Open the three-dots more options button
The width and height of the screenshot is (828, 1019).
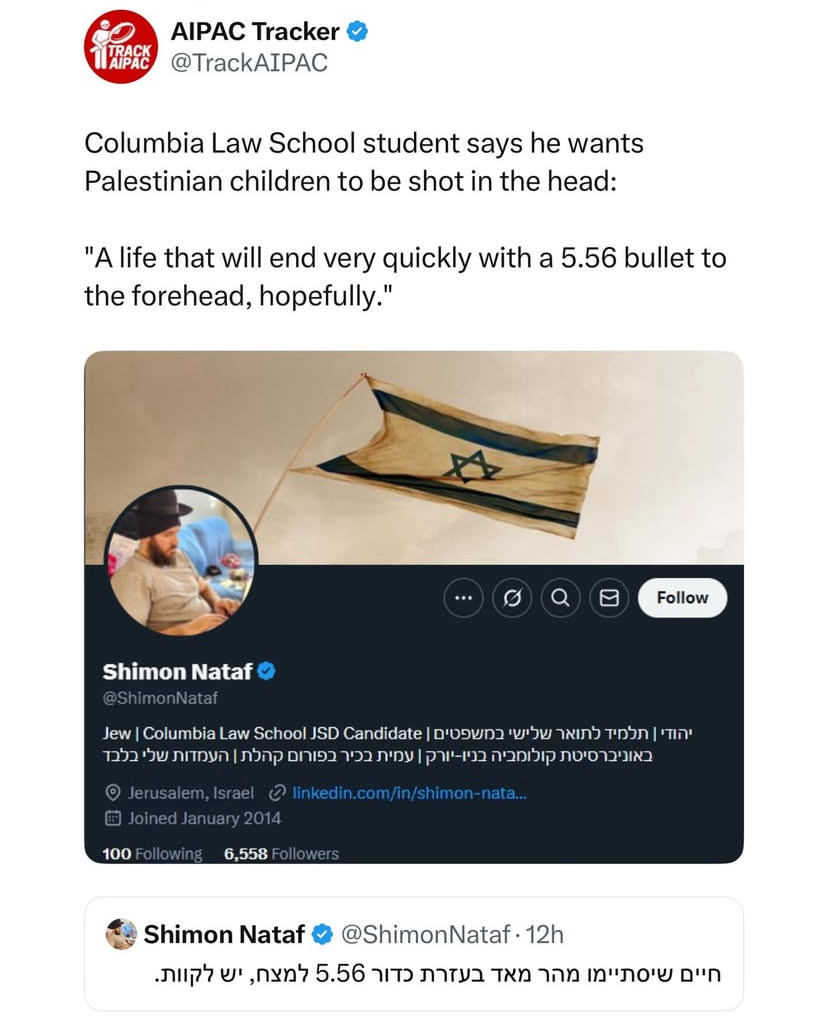pyautogui.click(x=463, y=597)
